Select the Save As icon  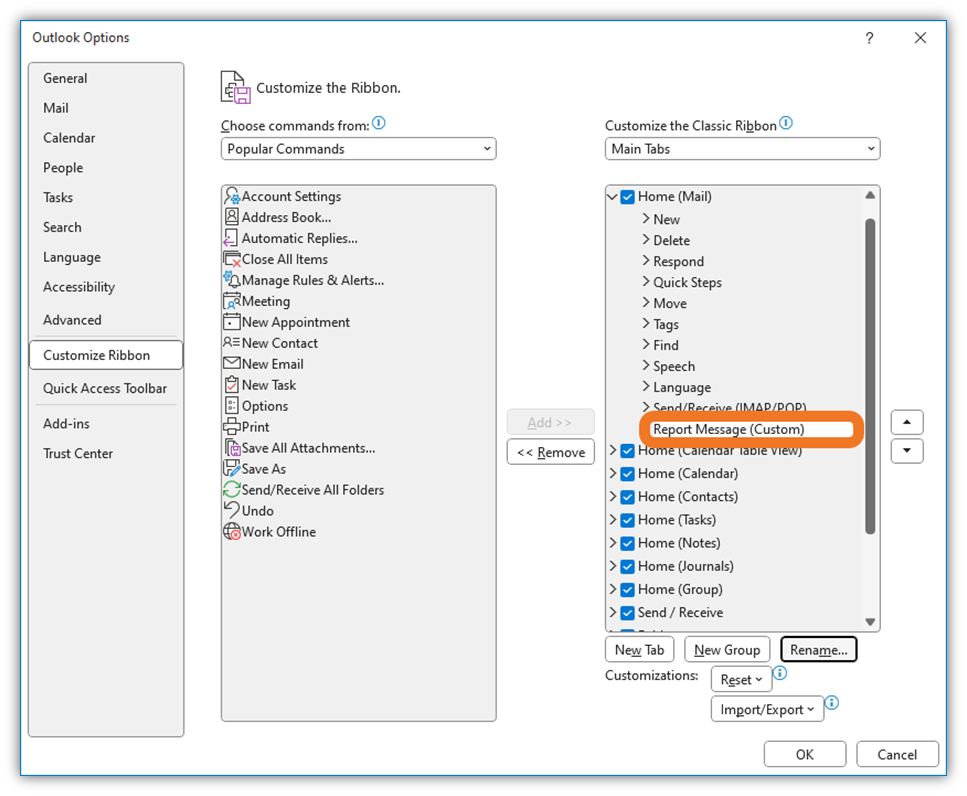232,468
